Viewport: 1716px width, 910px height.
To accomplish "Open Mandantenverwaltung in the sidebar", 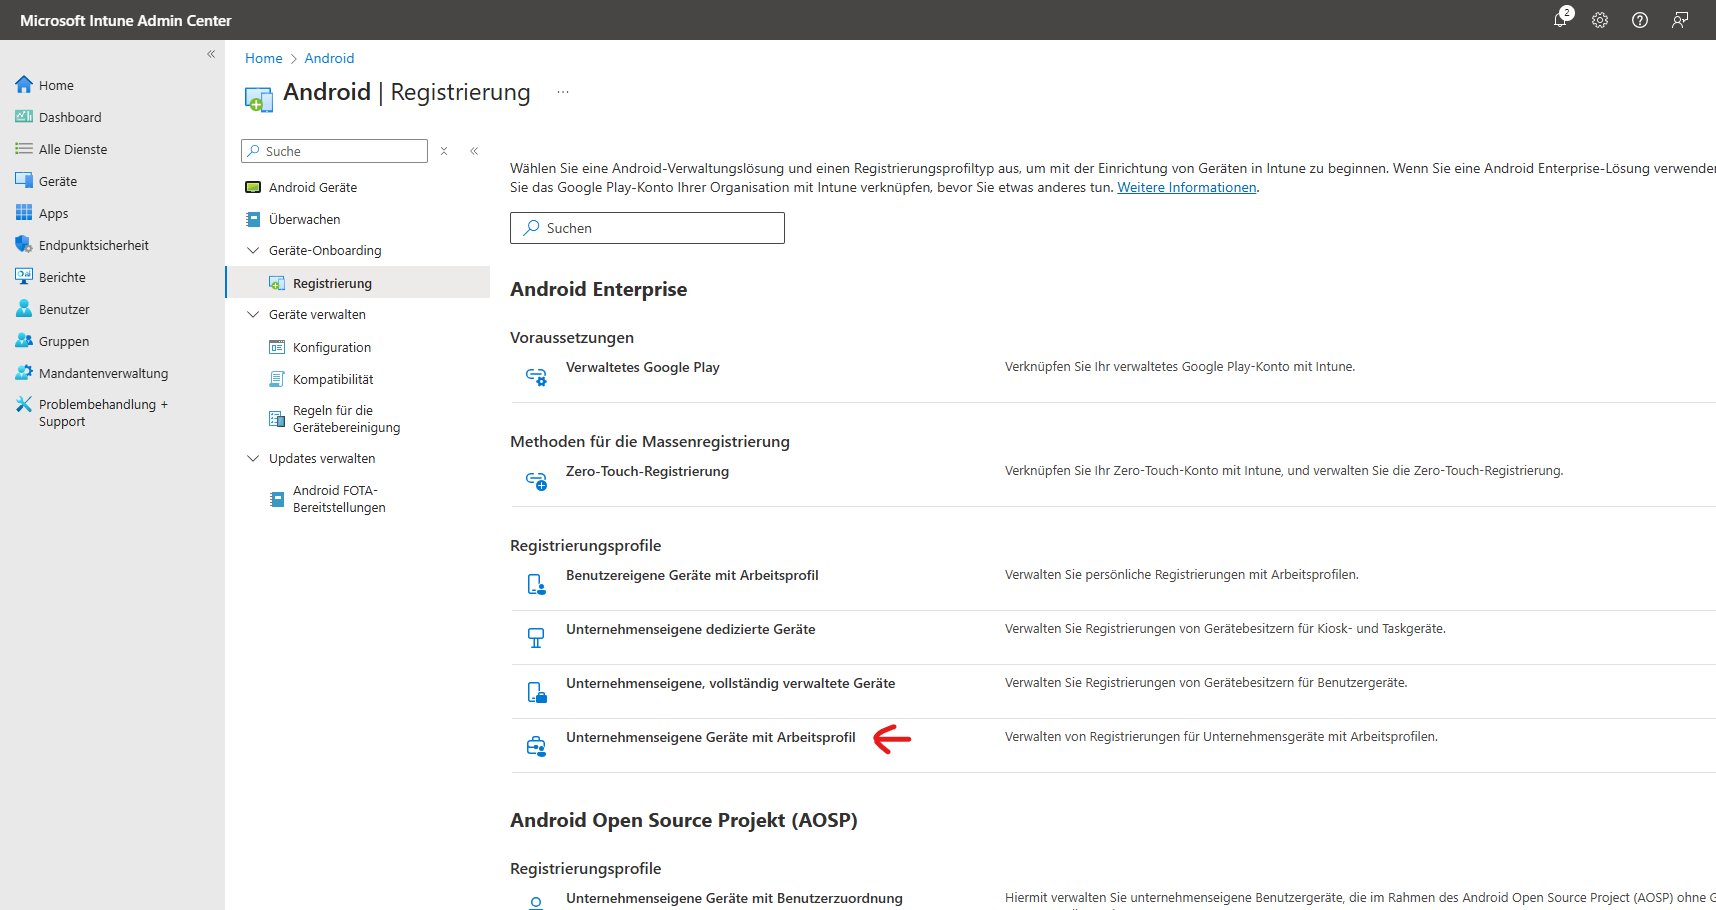I will pos(103,373).
